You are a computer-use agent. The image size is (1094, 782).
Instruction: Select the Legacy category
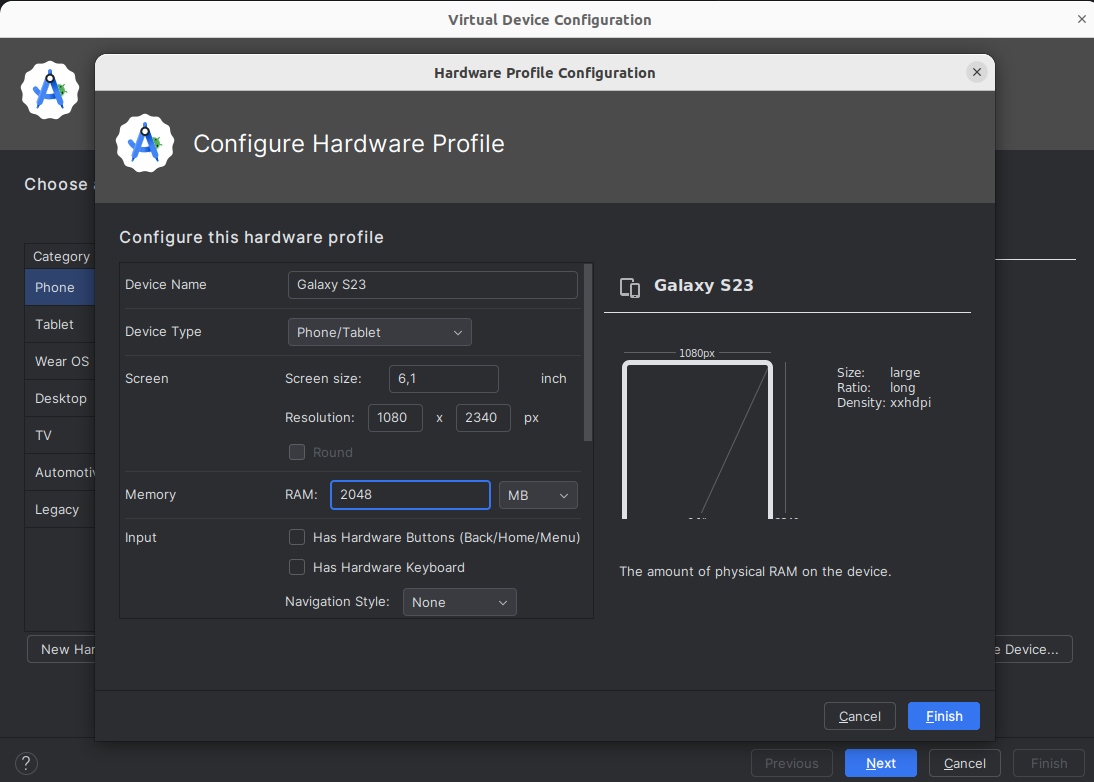(59, 509)
